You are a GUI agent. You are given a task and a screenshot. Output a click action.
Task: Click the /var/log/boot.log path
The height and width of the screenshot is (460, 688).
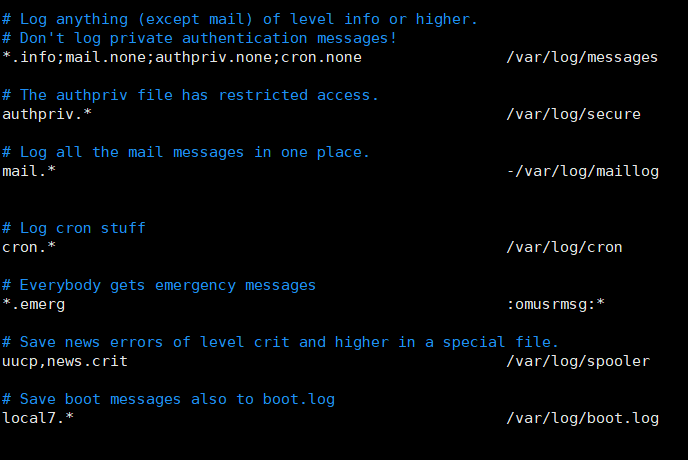(x=582, y=419)
